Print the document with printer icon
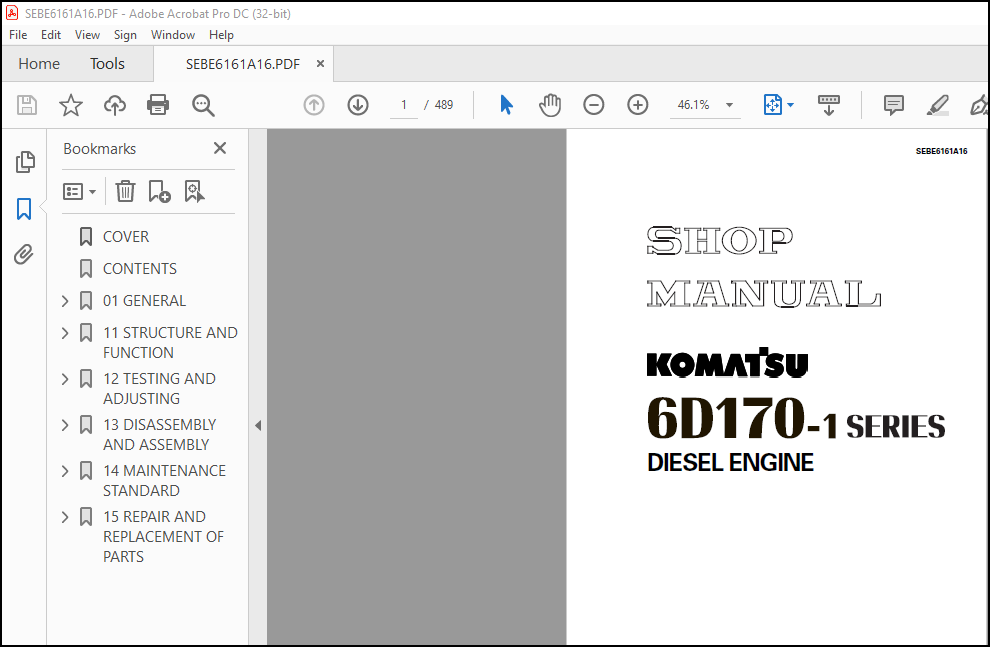This screenshot has height=647, width=990. (x=158, y=105)
